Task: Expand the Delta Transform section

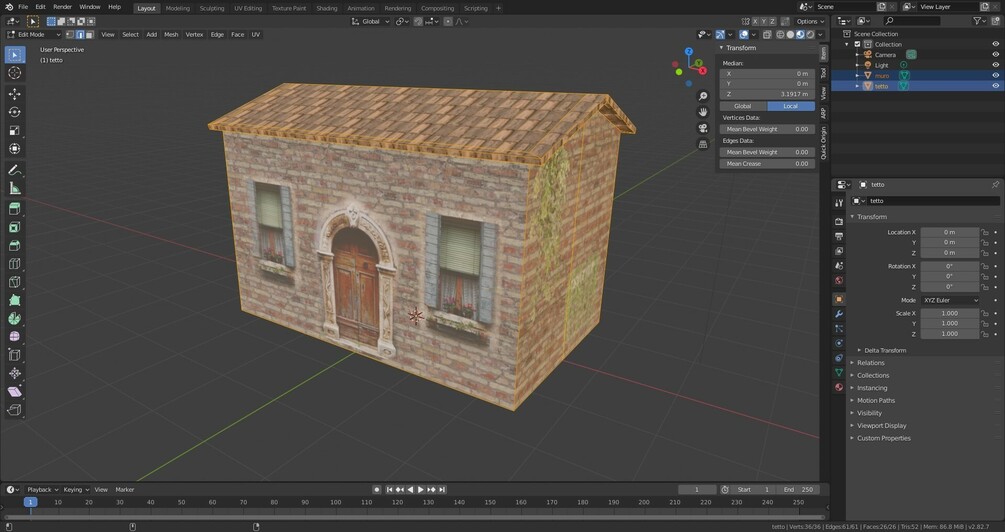Action: [x=885, y=351]
